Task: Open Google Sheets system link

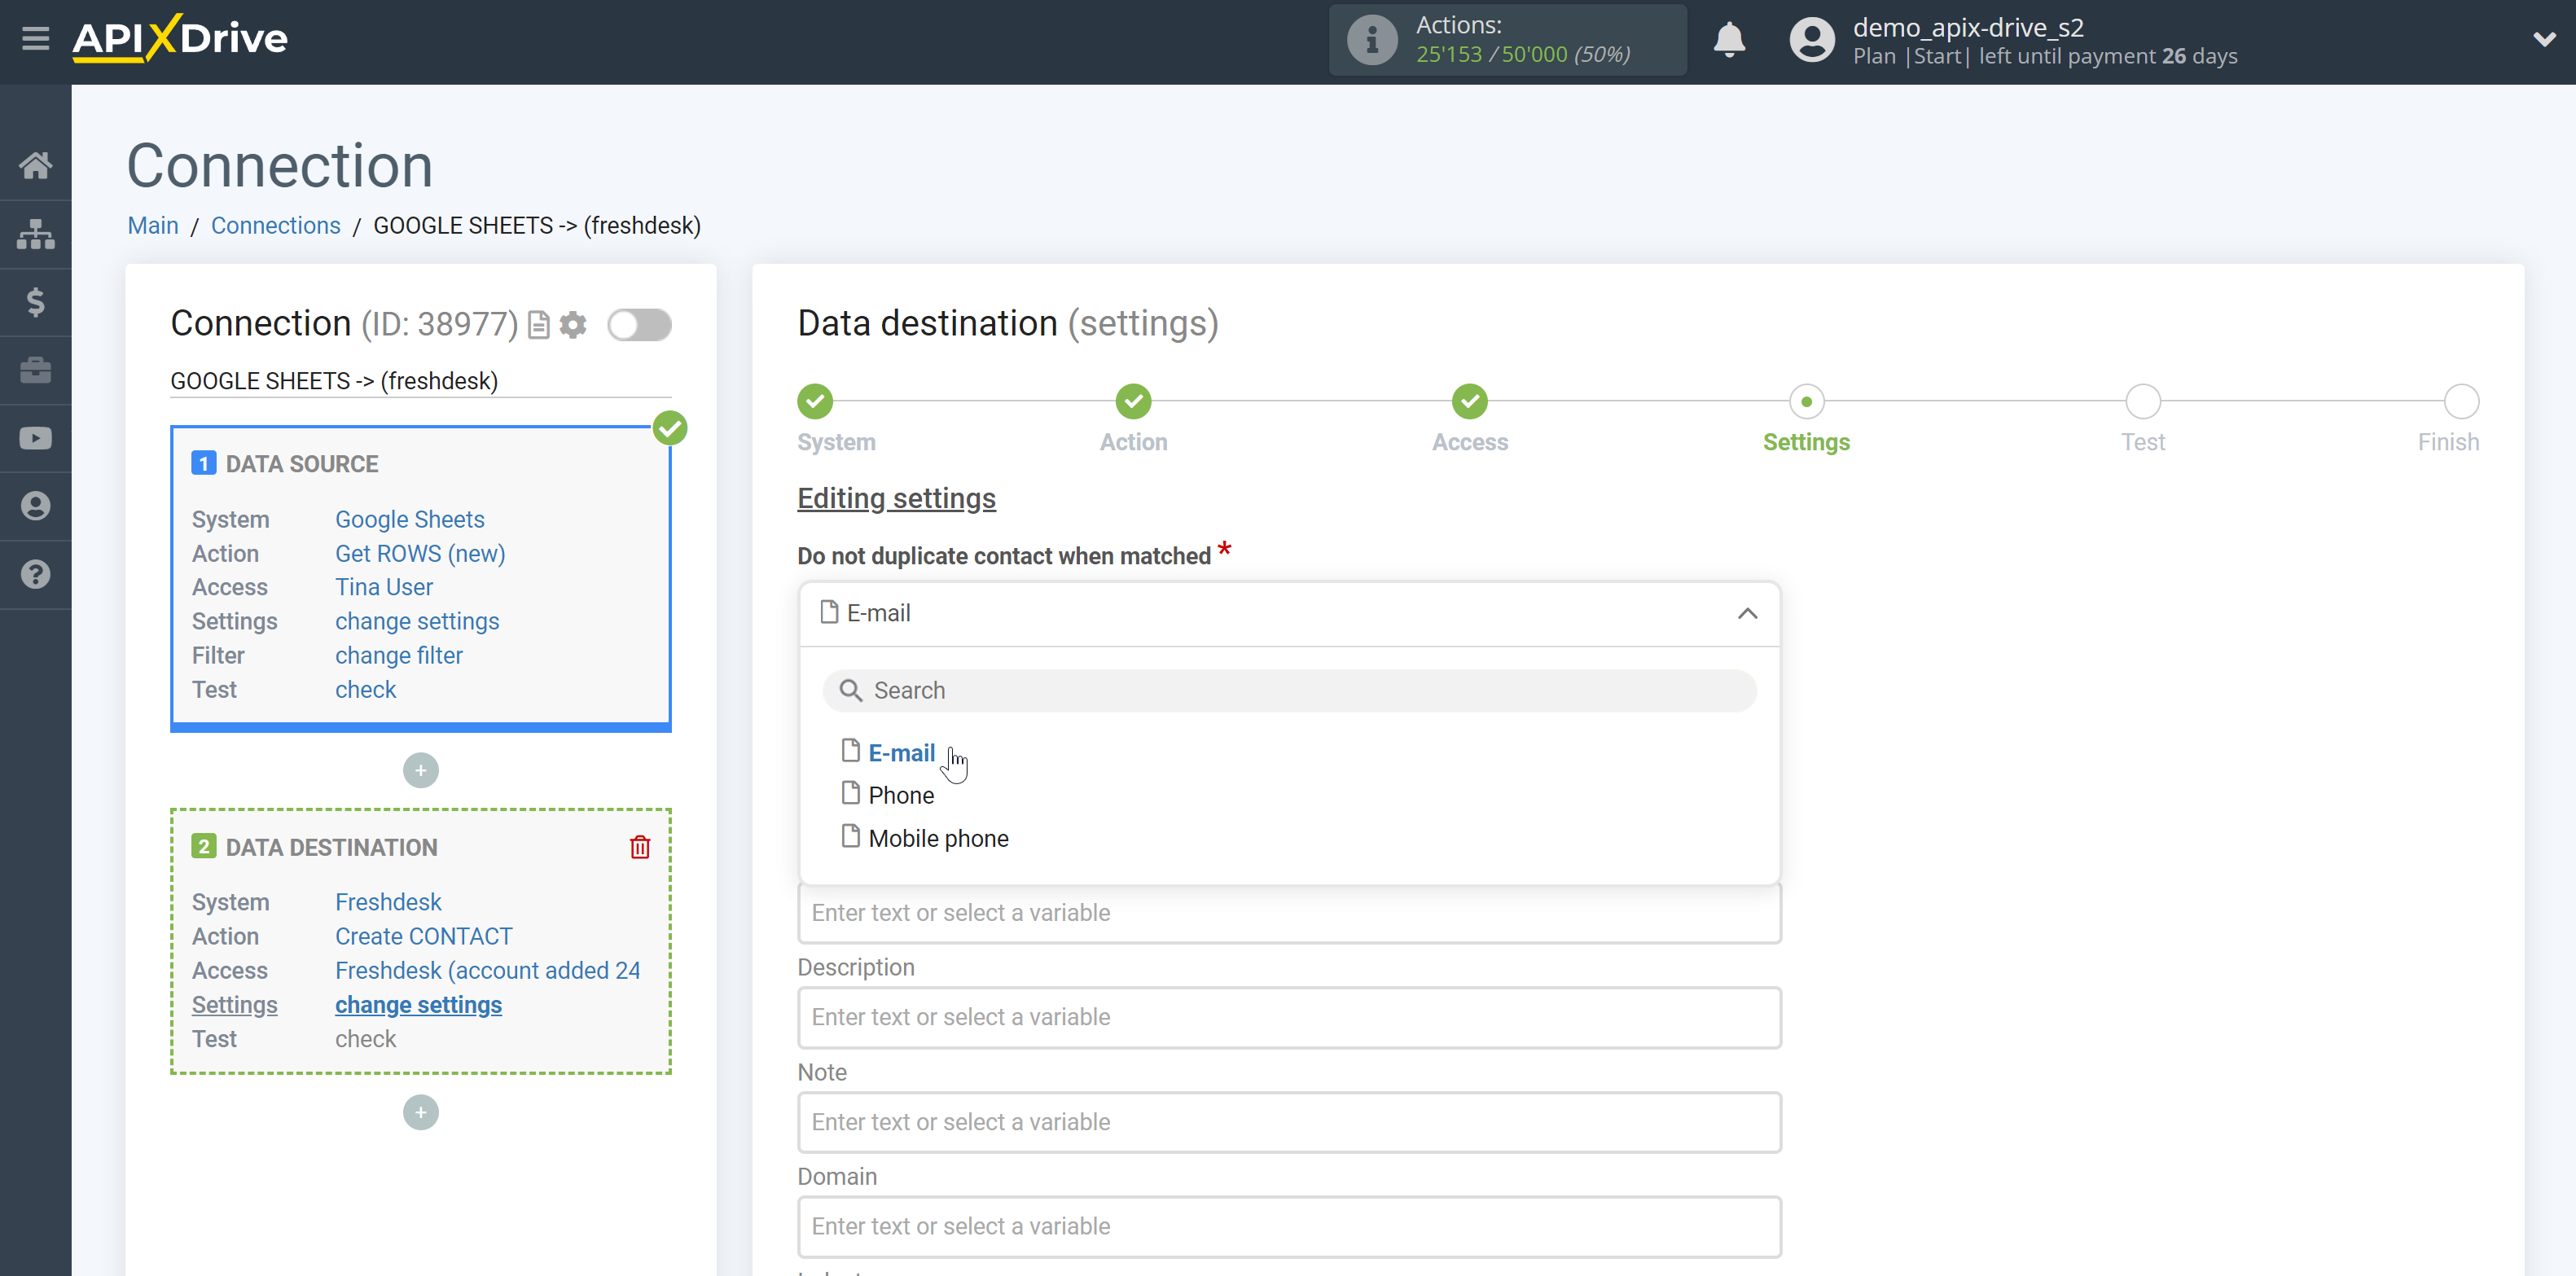Action: [410, 519]
